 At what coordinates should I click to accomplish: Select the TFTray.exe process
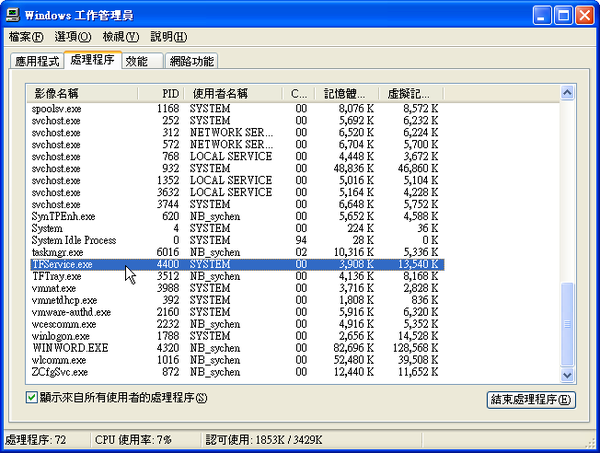[x=237, y=276]
